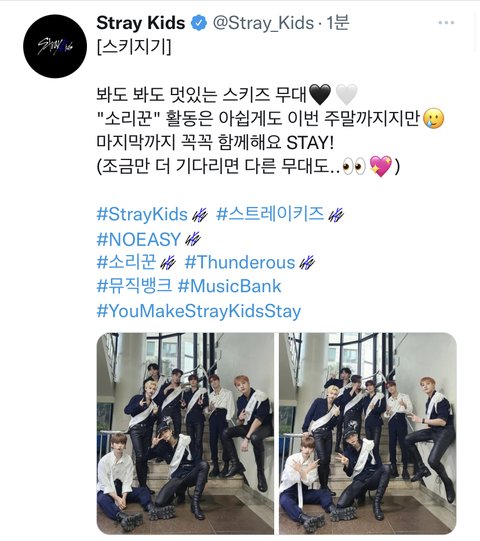Click the [스키지기] tweet text

click(x=134, y=47)
